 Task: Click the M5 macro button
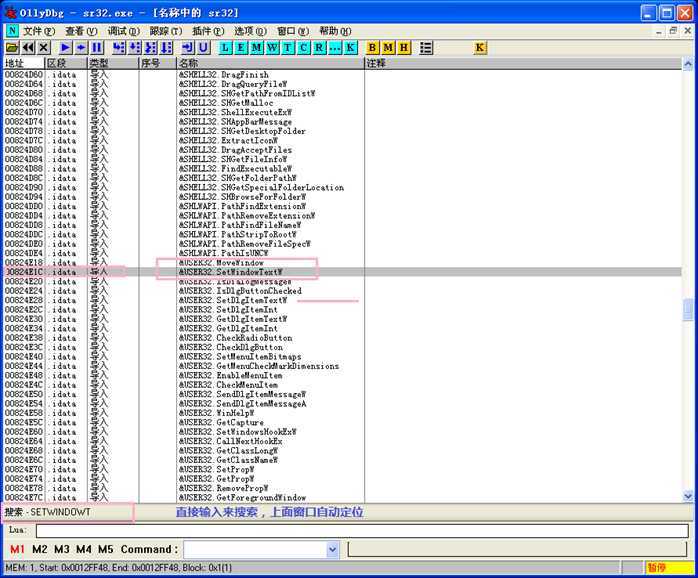pyautogui.click(x=106, y=549)
